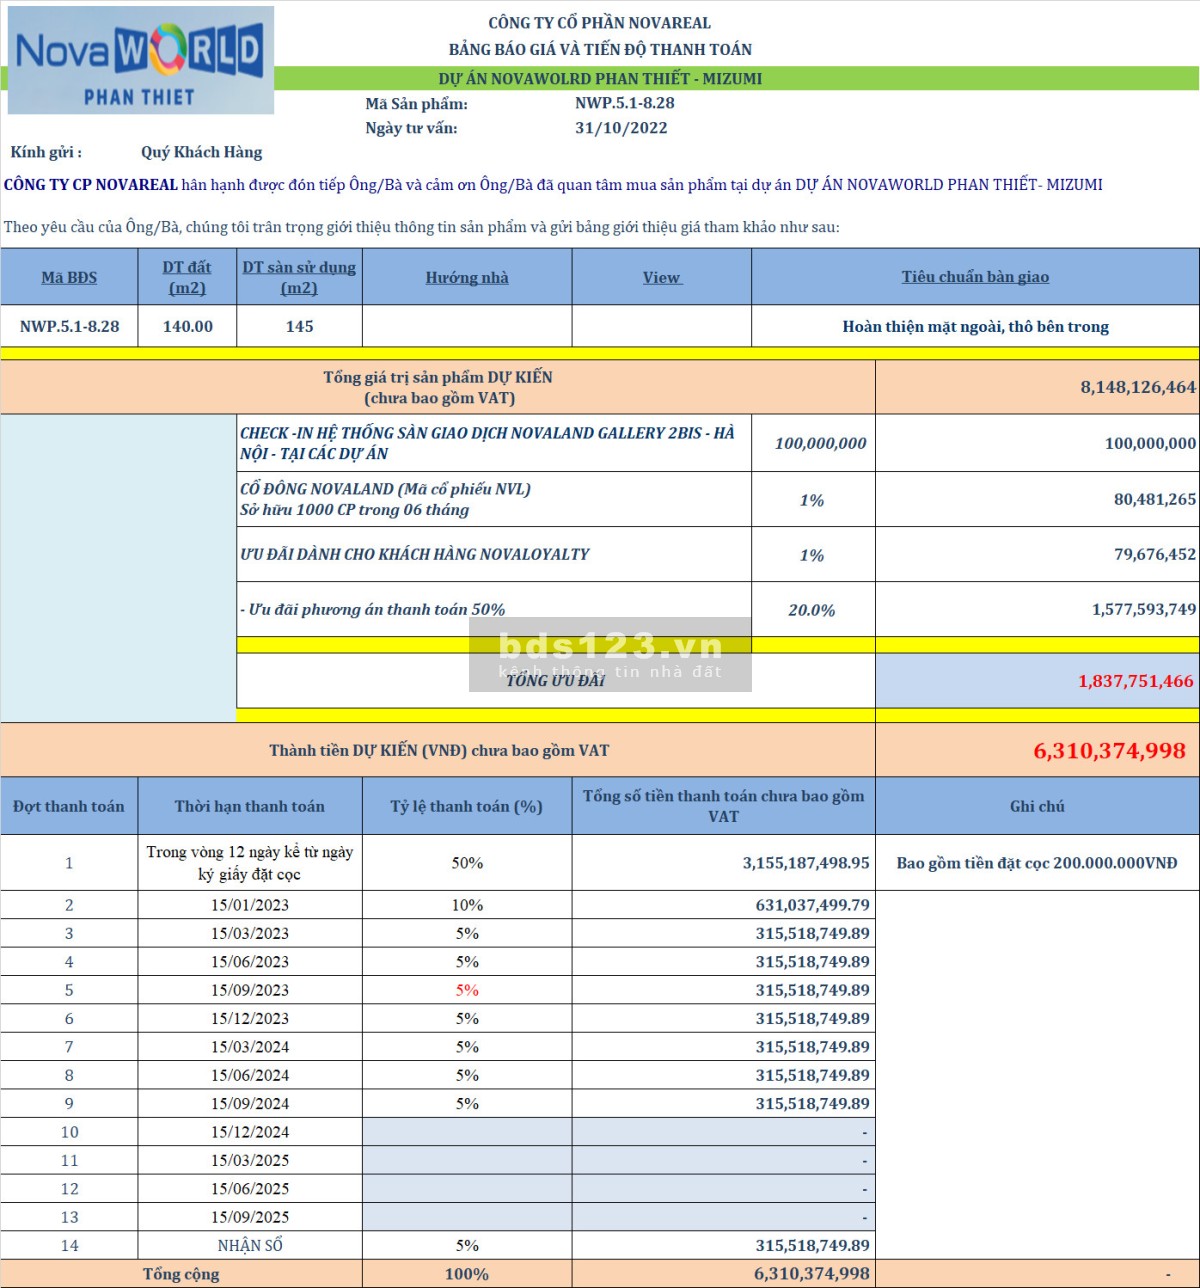Click the 'View' column header
Image resolution: width=1200 pixels, height=1288 pixels.
661,277
